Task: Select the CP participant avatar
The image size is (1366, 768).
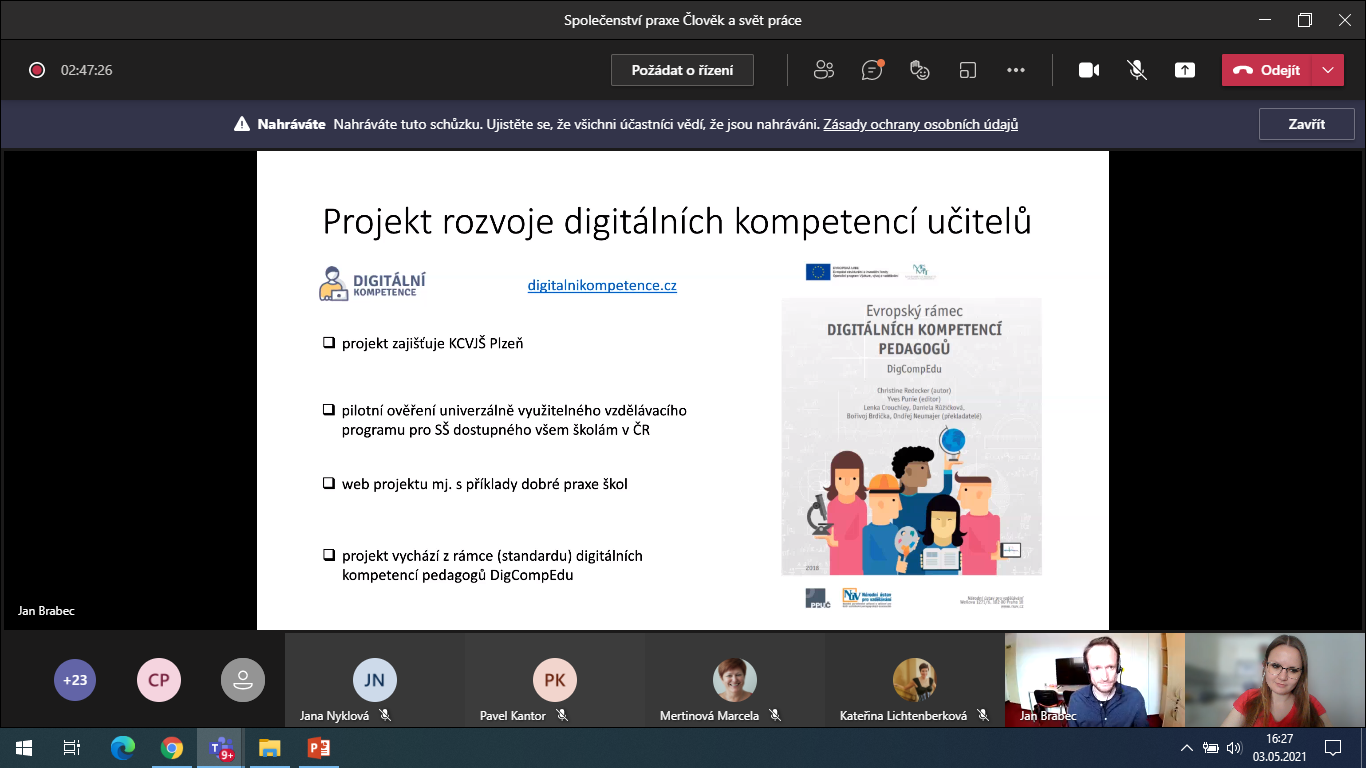Action: 158,680
